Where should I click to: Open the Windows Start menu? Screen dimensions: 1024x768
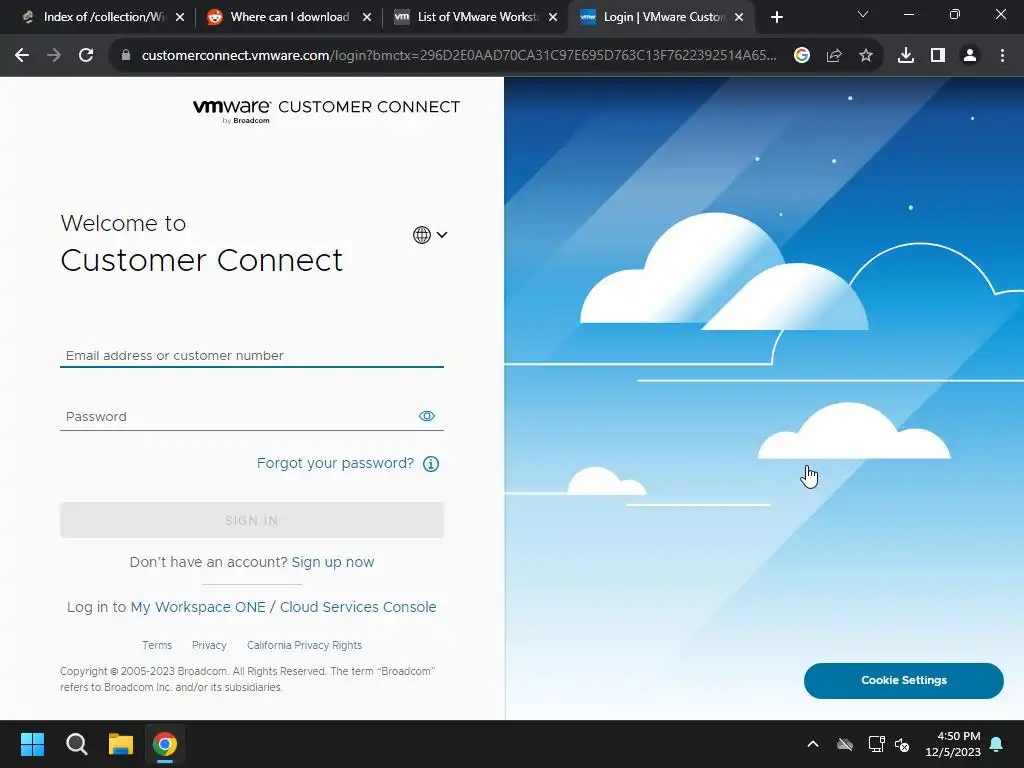pyautogui.click(x=32, y=744)
